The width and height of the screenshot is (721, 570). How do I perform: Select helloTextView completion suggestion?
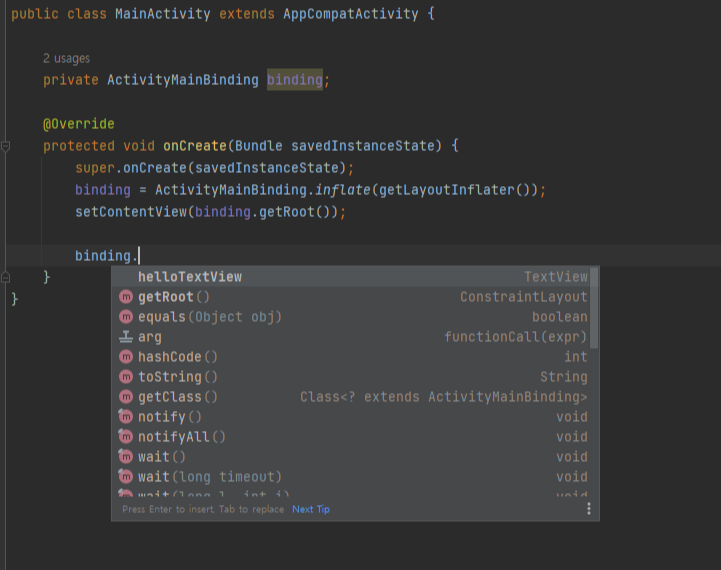(351, 277)
